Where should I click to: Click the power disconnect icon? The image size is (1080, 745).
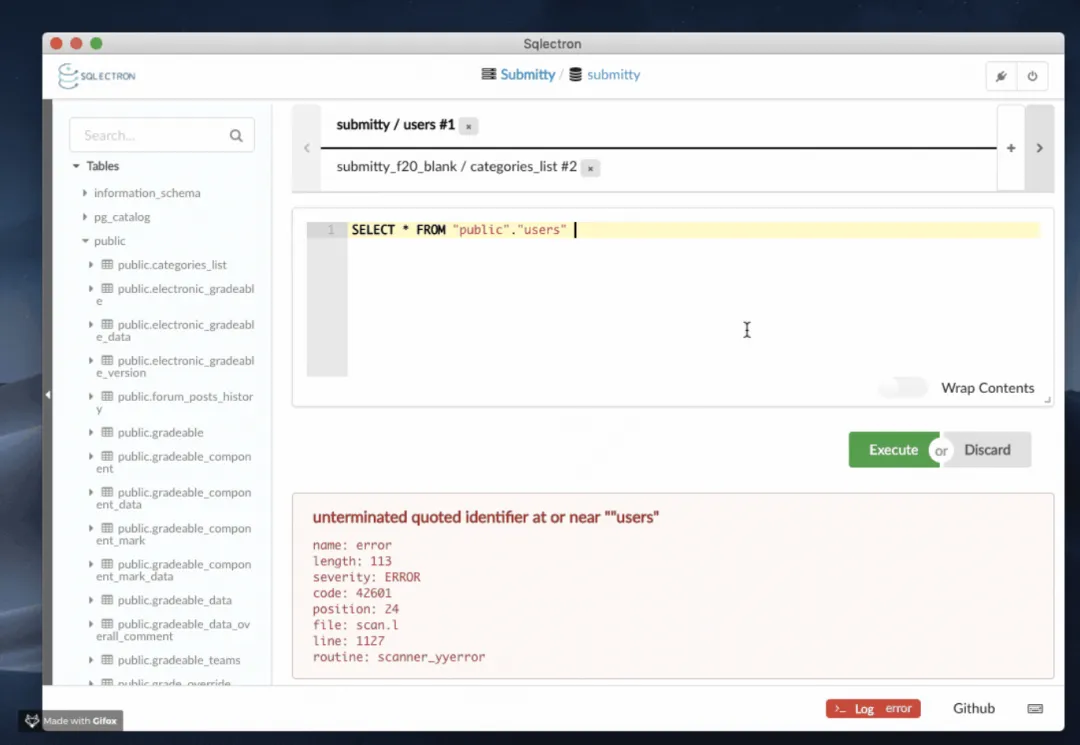point(1032,76)
